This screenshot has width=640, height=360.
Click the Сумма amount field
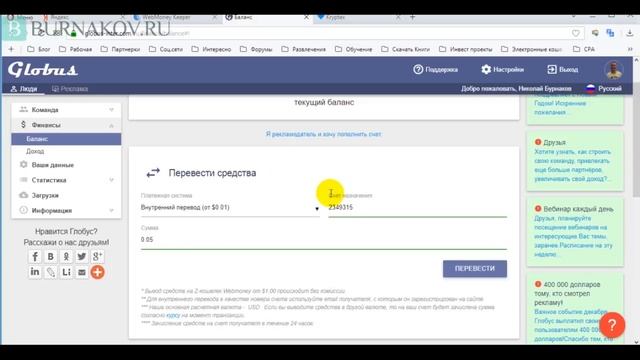[x=324, y=240]
